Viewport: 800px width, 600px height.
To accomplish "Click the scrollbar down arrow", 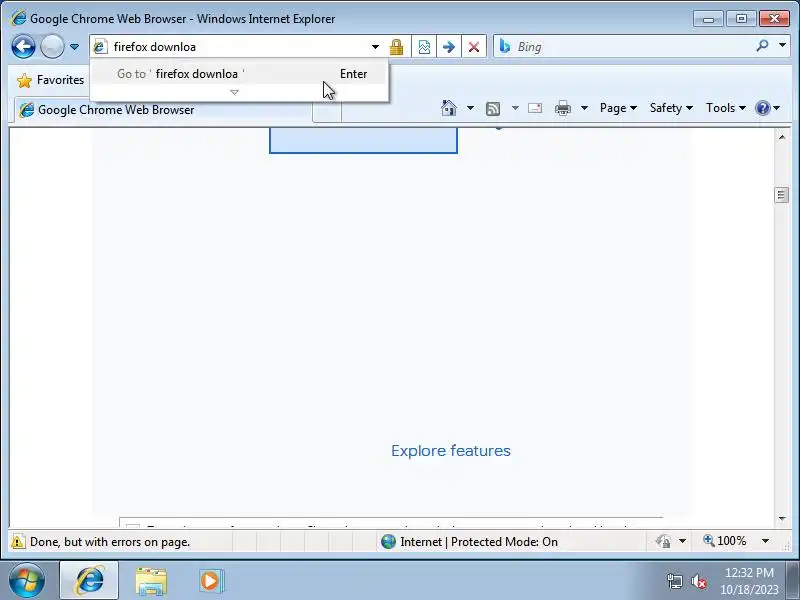I will click(782, 519).
